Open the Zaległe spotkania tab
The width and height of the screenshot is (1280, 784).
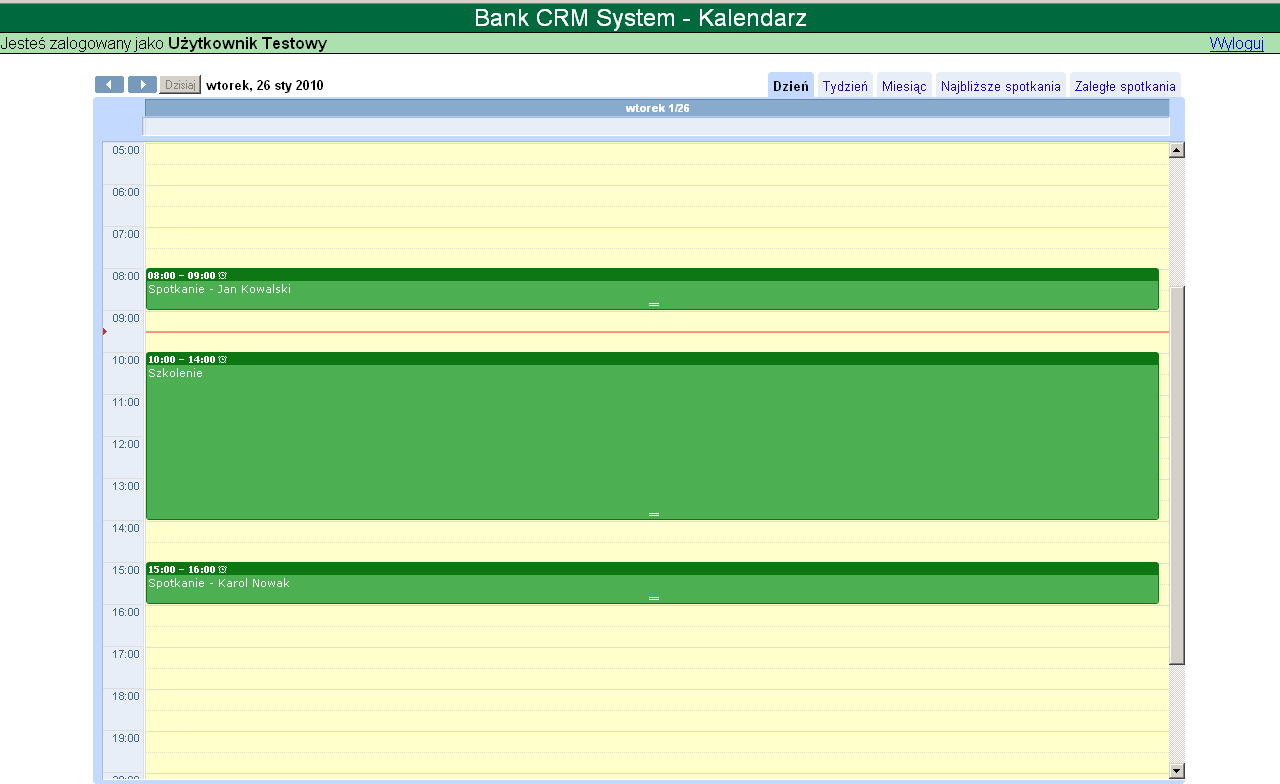click(1125, 86)
